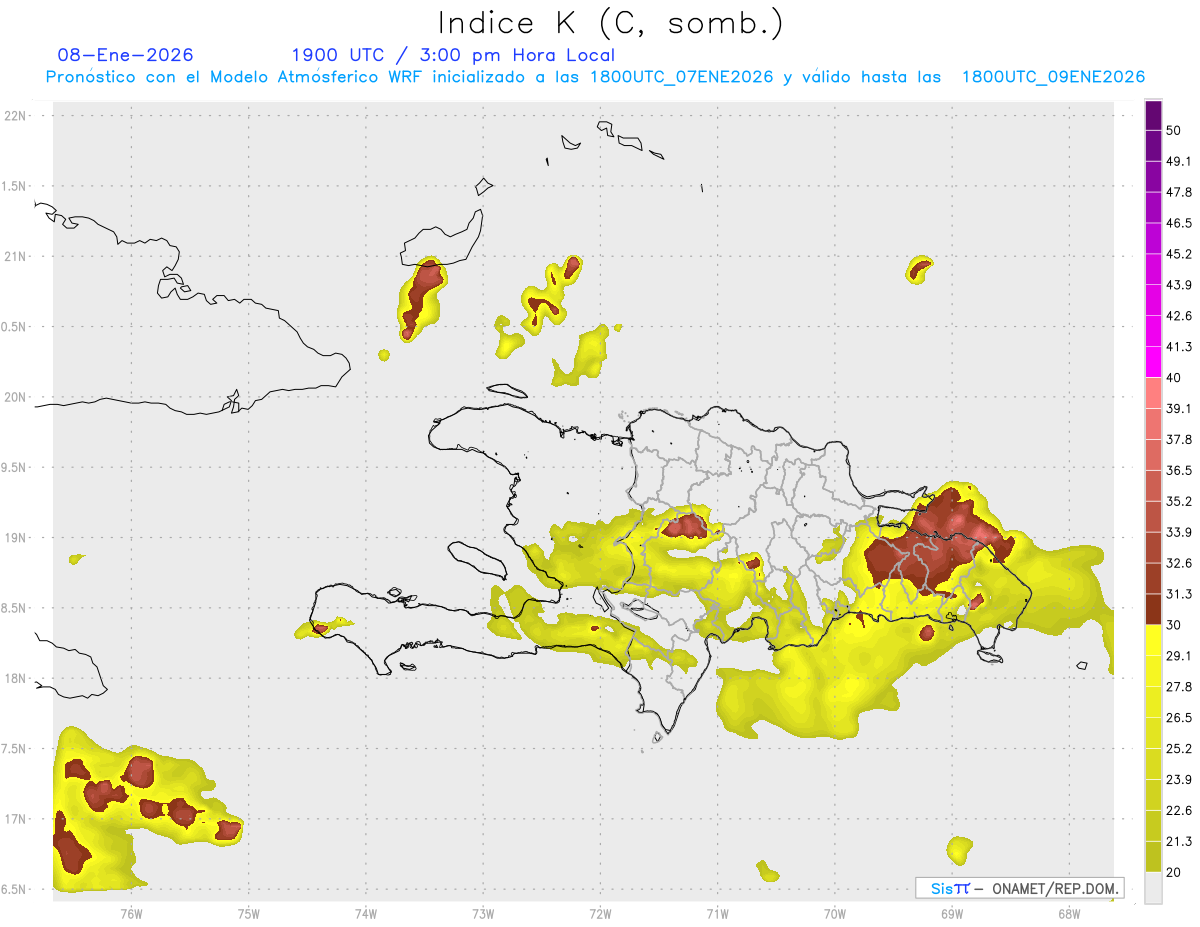
Task: Click the color bar label "23.9"
Action: coord(1179,779)
